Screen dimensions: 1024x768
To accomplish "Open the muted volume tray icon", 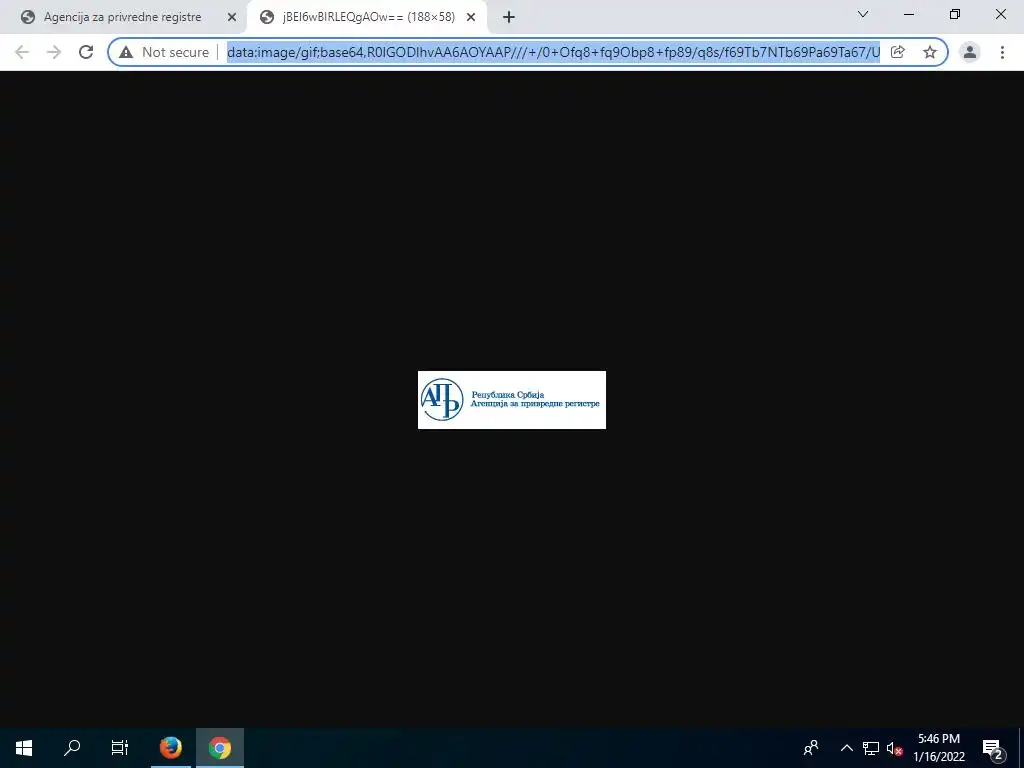I will click(x=894, y=748).
